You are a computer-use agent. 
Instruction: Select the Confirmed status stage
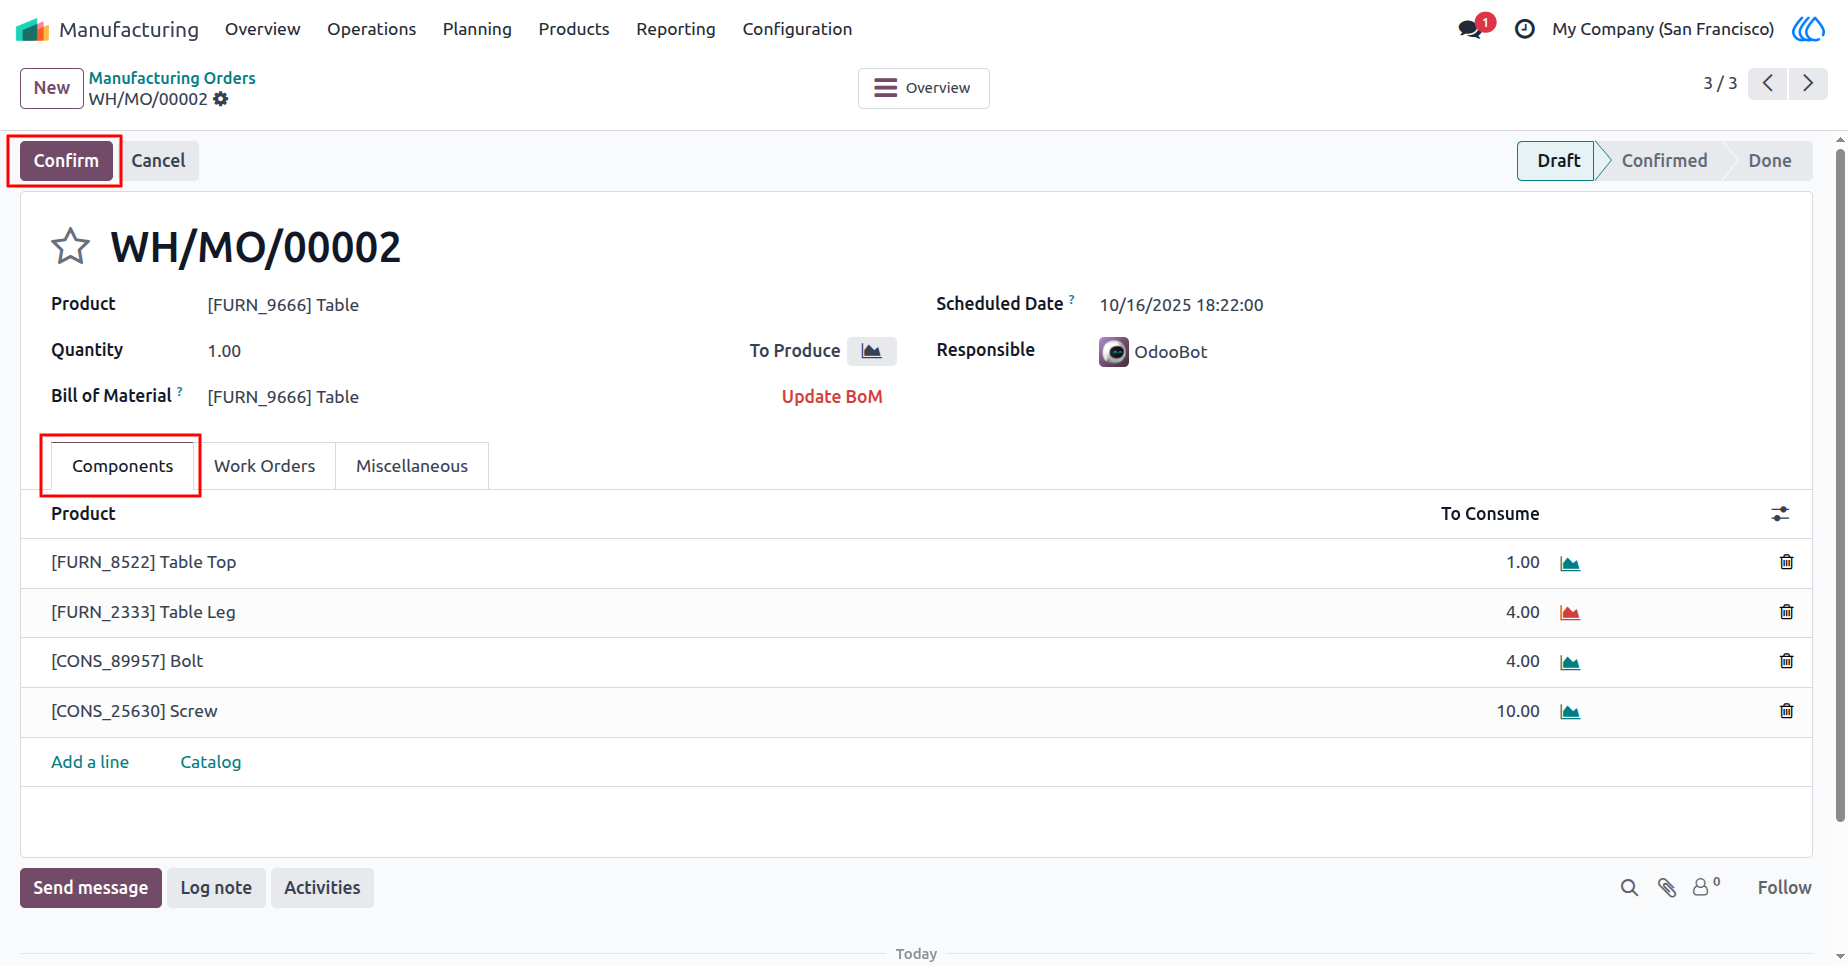1664,161
